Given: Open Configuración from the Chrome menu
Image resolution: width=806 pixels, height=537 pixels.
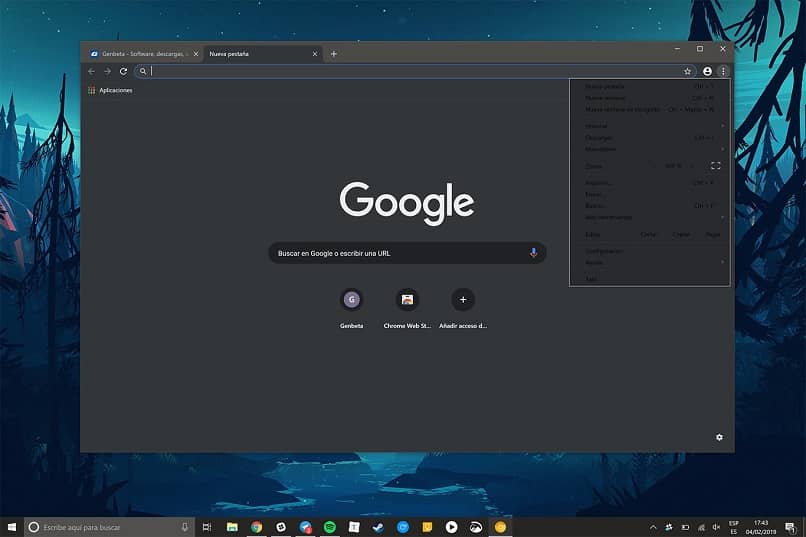Looking at the screenshot, I should click(650, 251).
